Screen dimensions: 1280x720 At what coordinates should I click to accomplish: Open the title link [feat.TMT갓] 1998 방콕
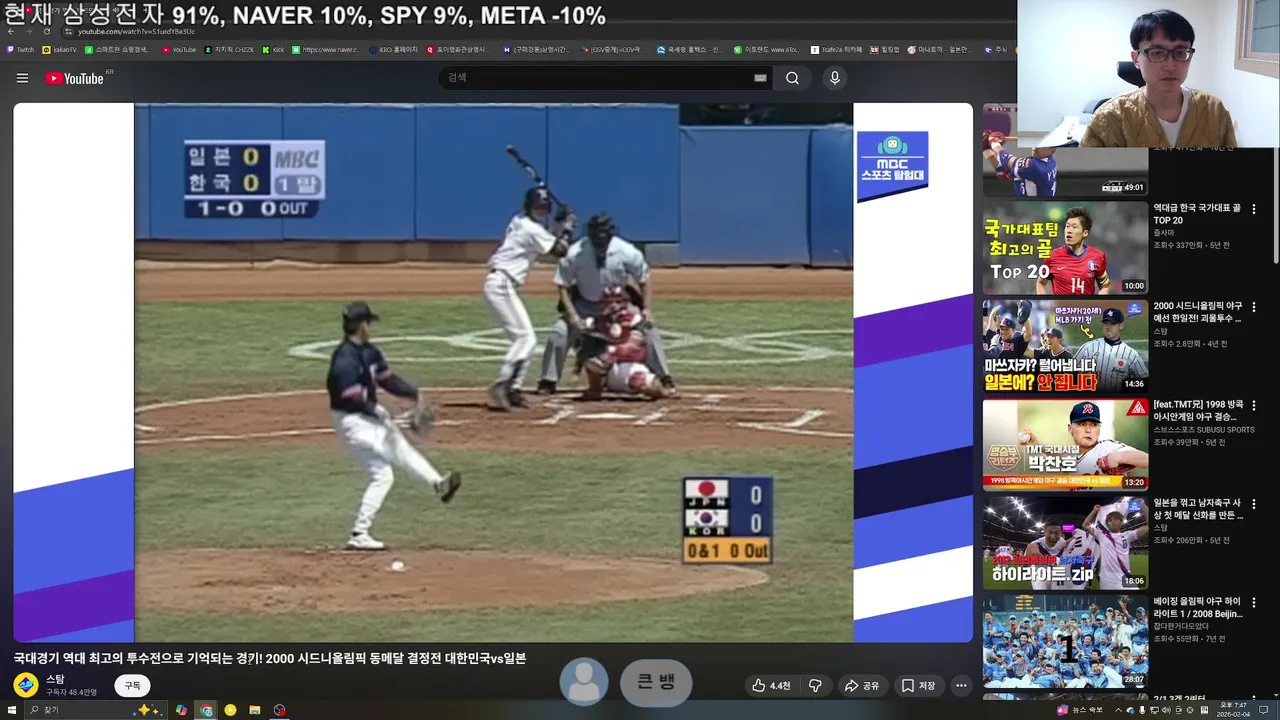pos(1195,410)
